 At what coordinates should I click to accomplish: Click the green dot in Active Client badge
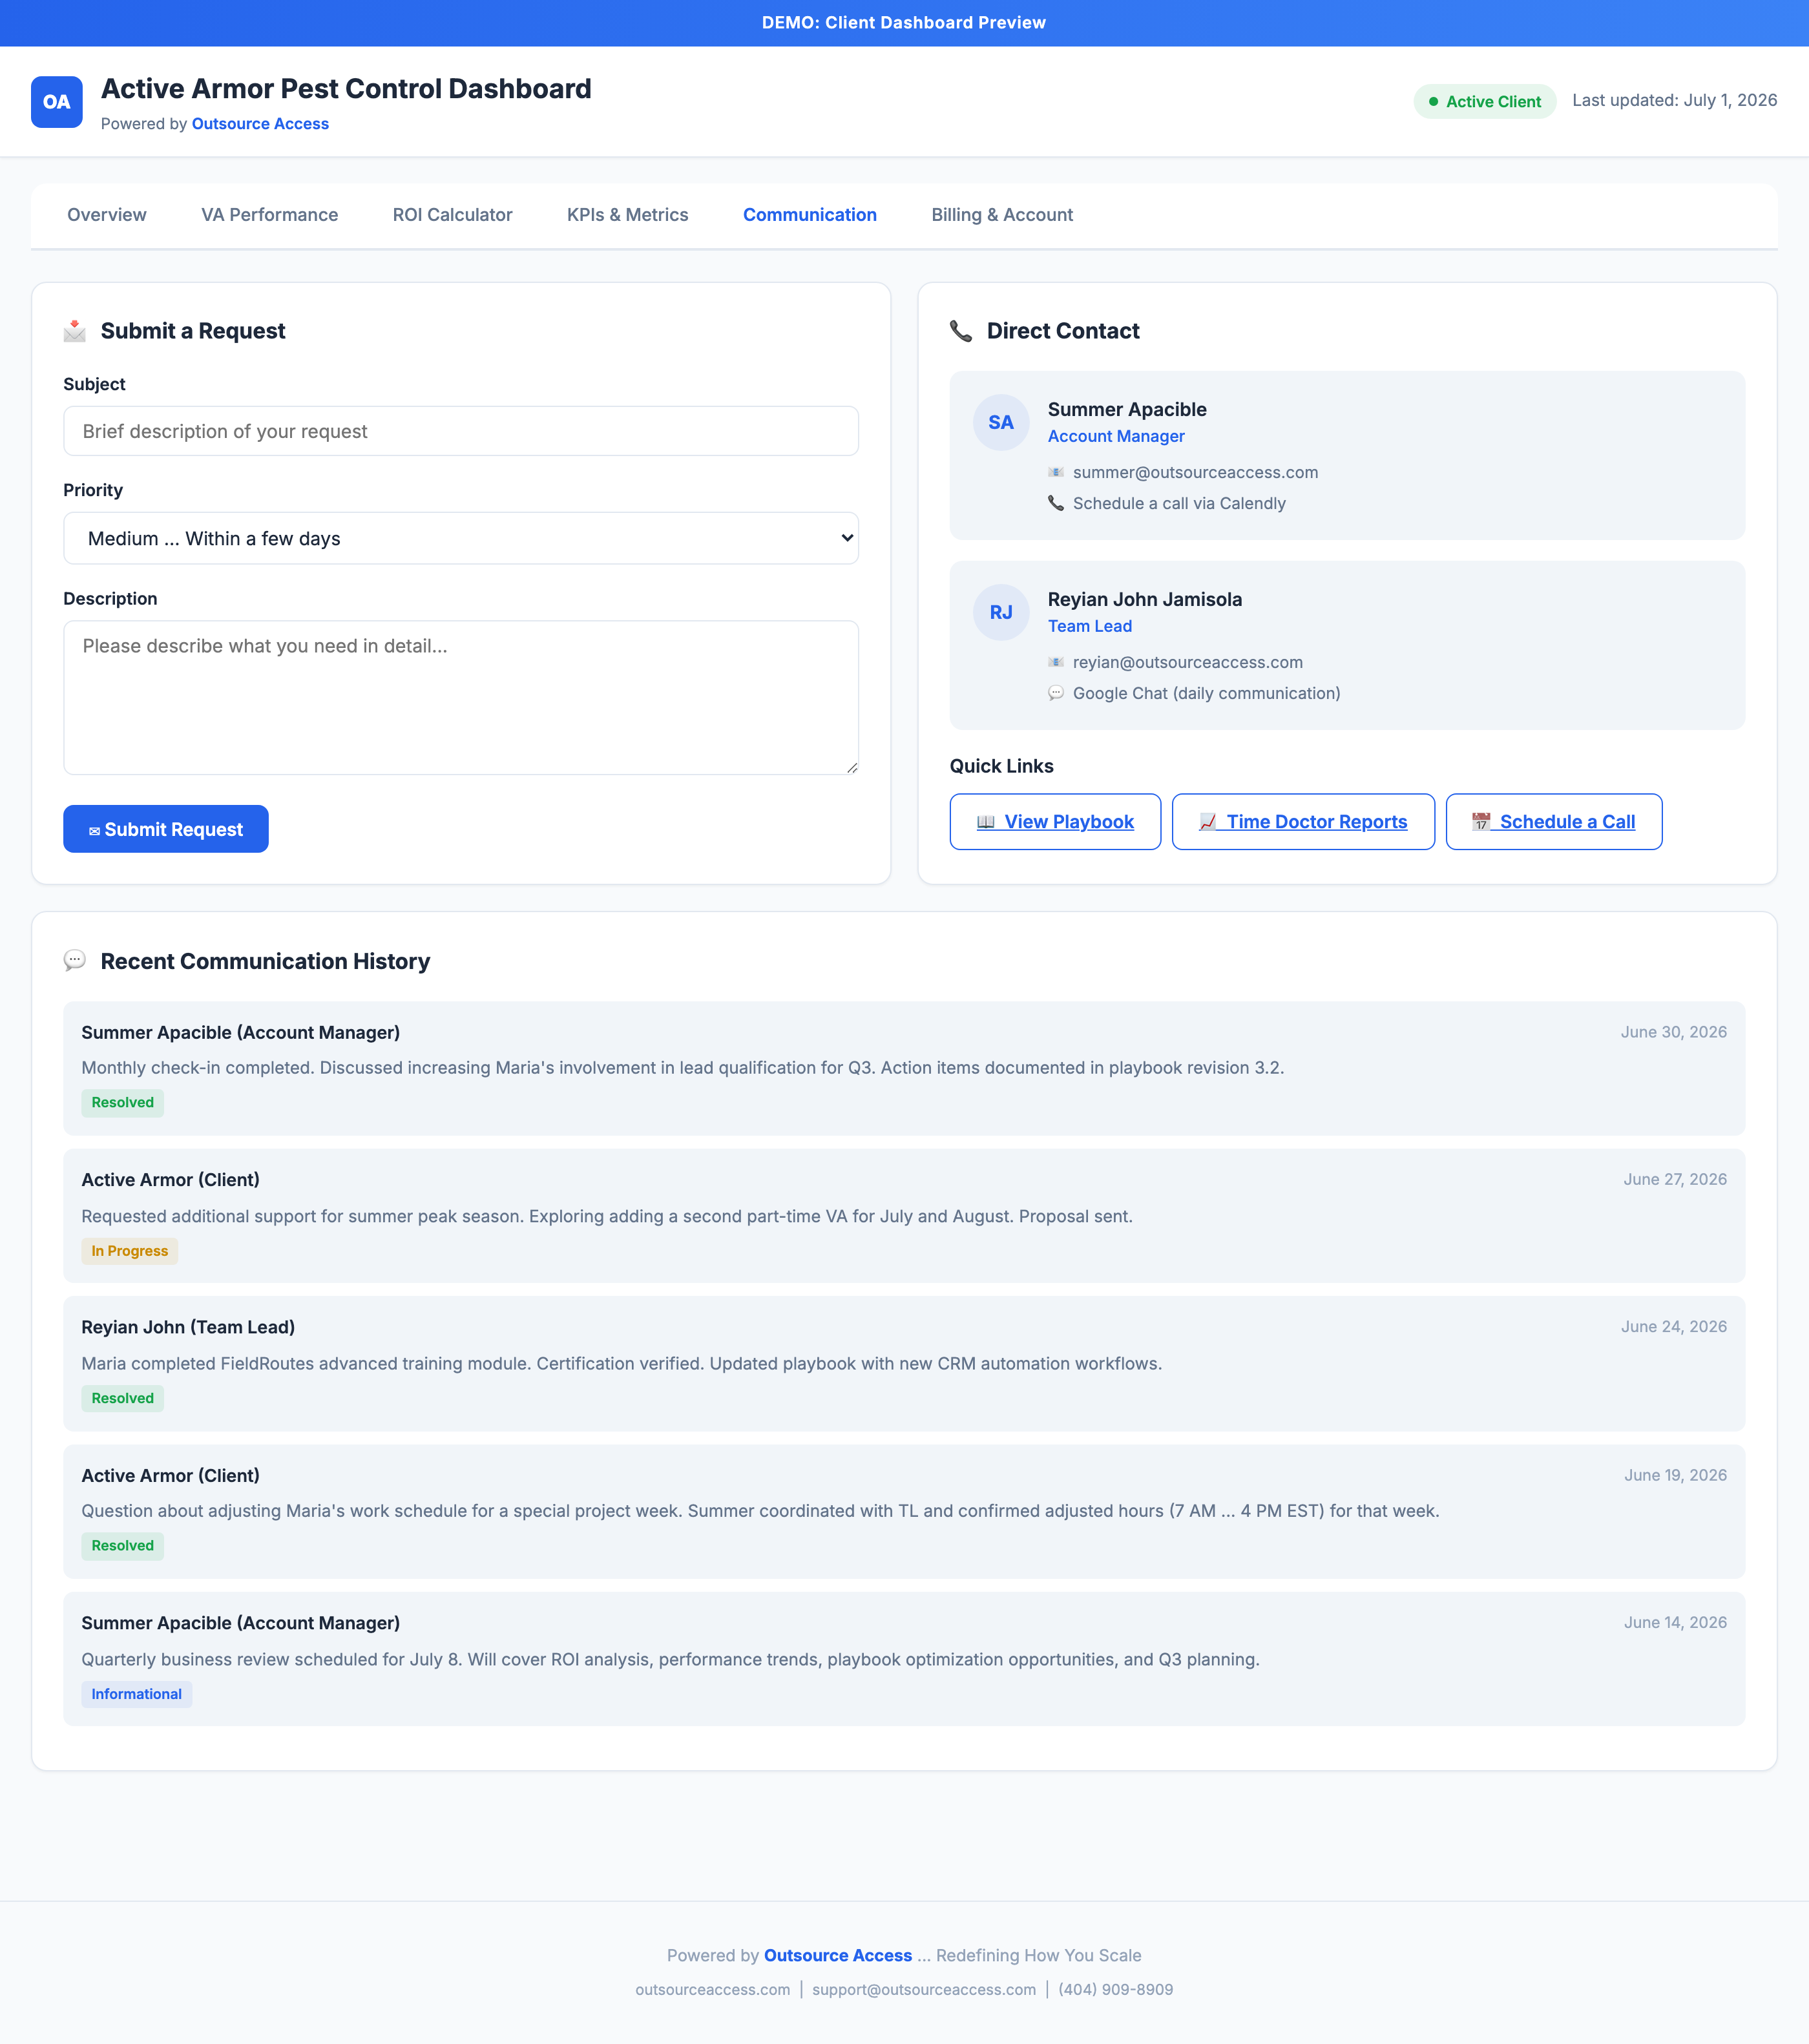pyautogui.click(x=1434, y=102)
